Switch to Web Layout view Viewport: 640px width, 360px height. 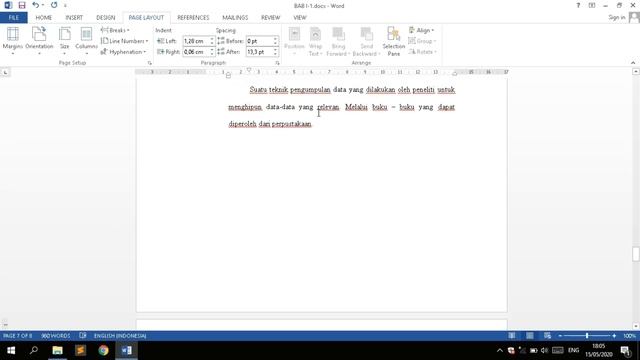547,336
